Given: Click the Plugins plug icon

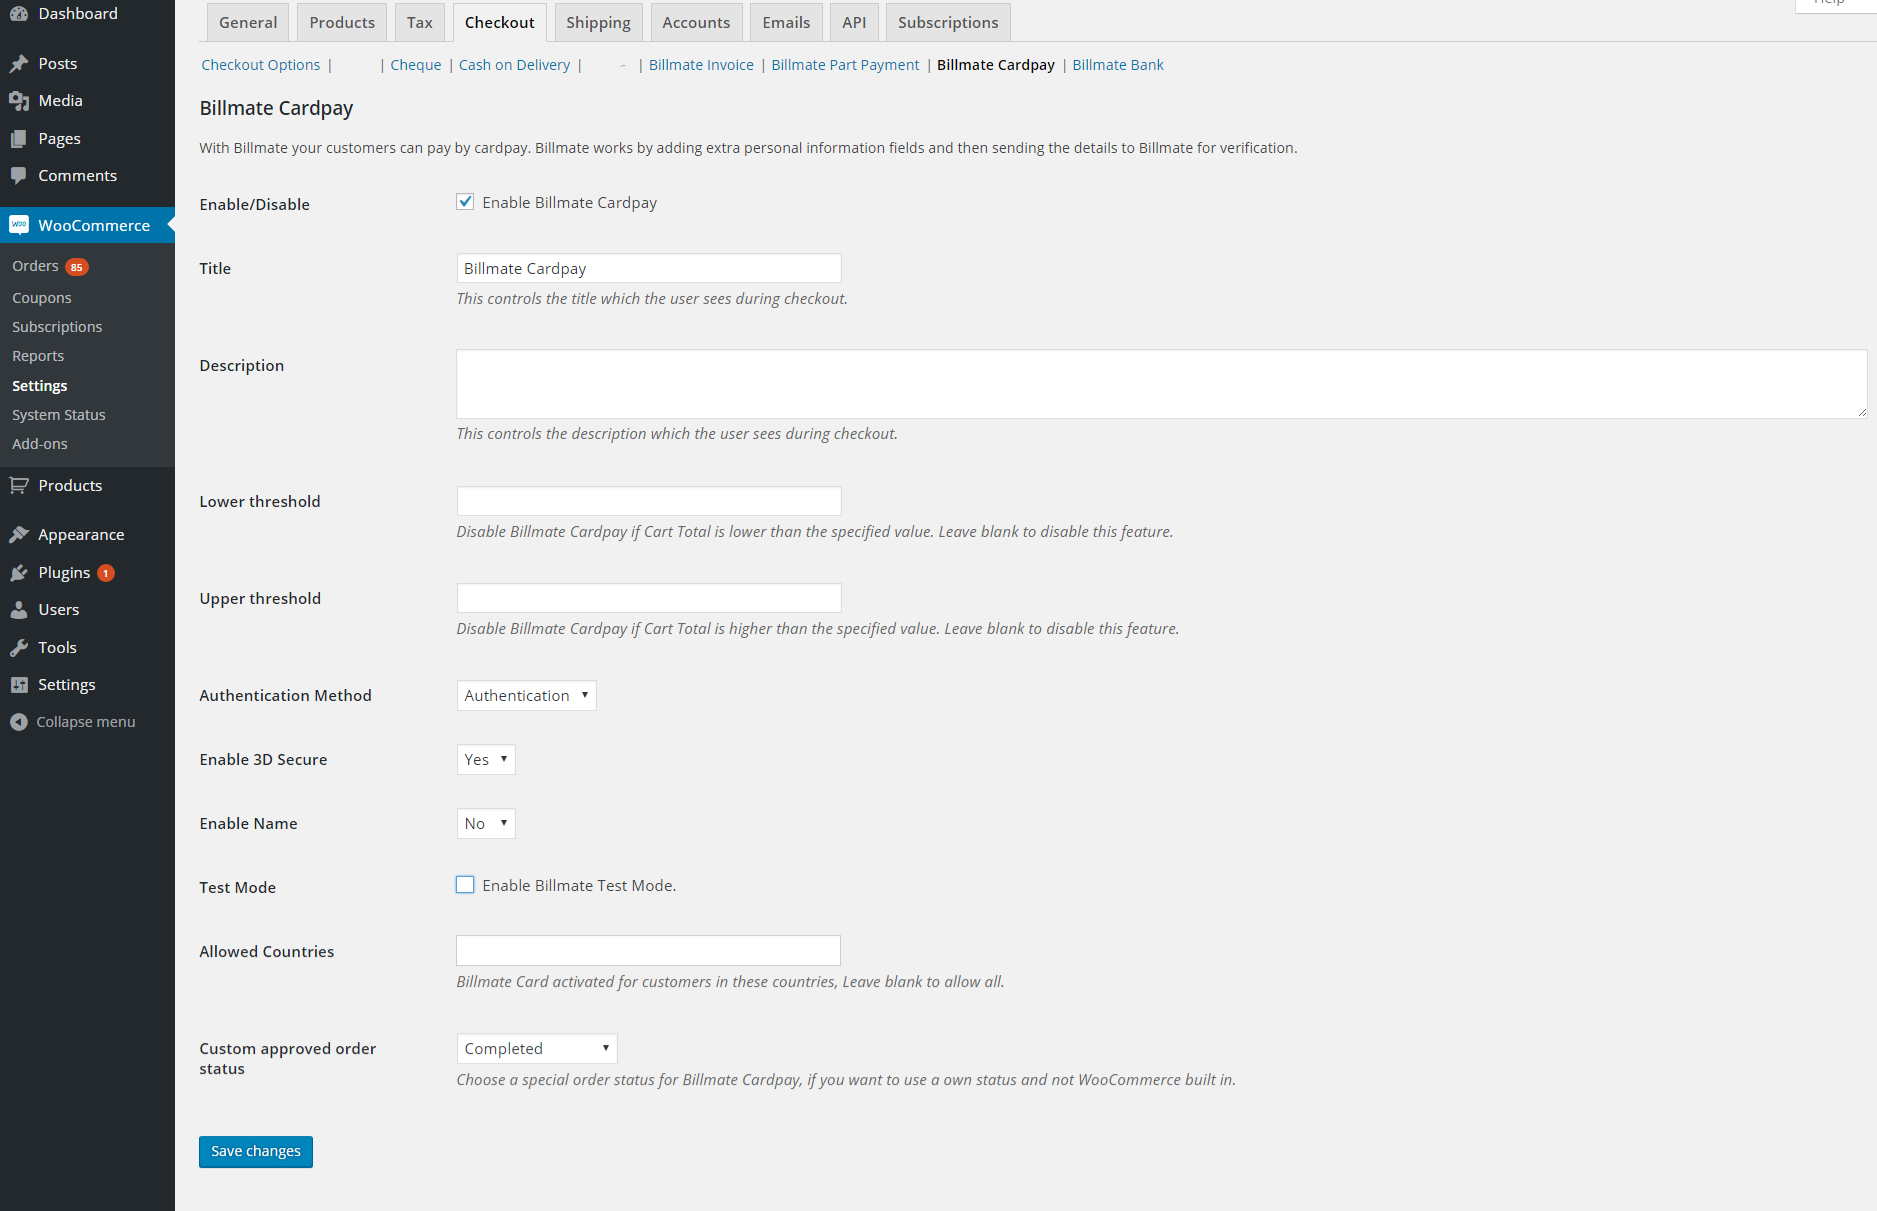Looking at the screenshot, I should [19, 573].
